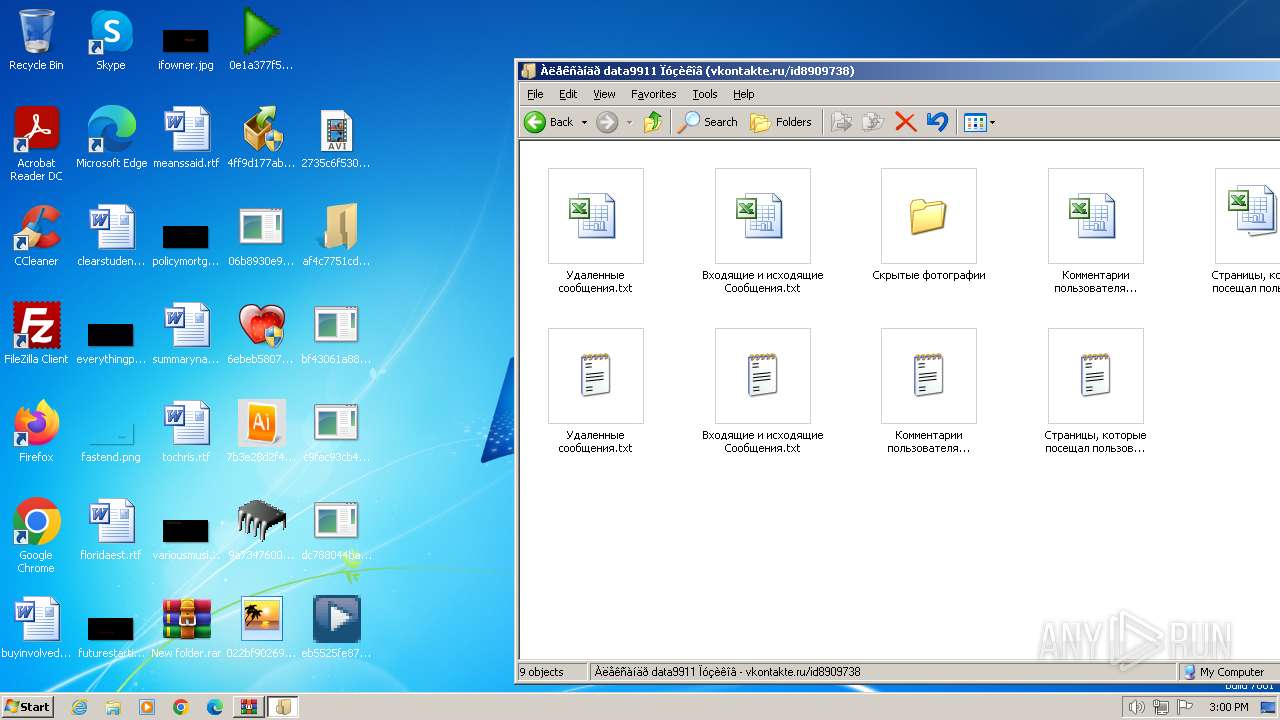Open the Forward history dropdown arrow
1280x720 pixels.
point(629,122)
